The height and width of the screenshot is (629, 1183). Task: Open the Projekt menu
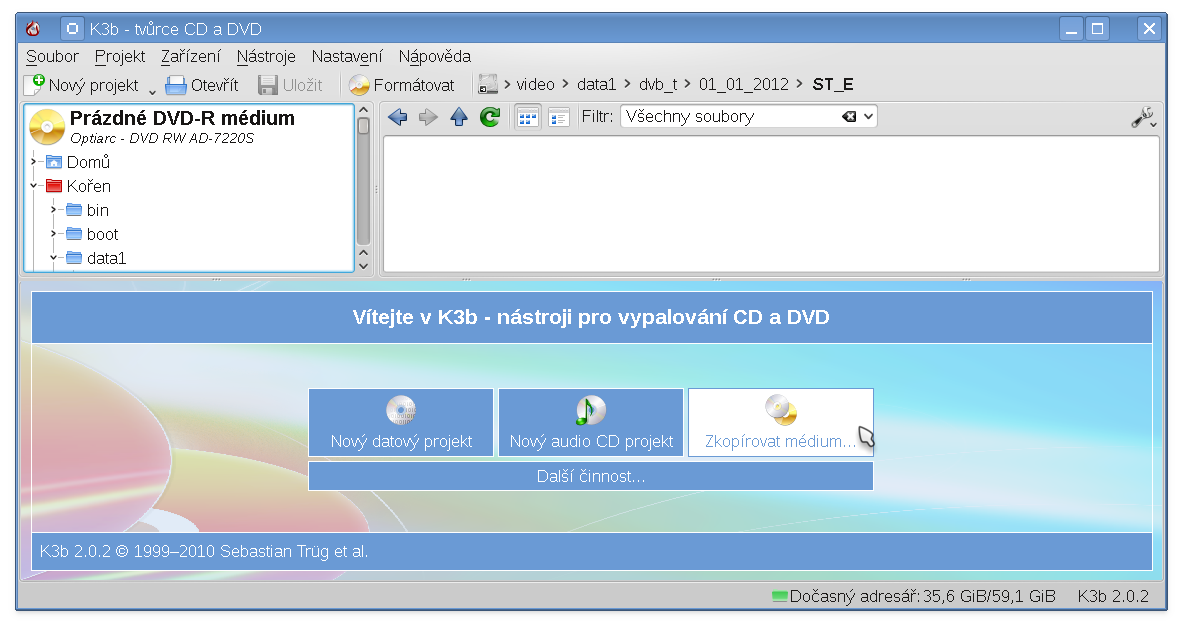[x=120, y=57]
